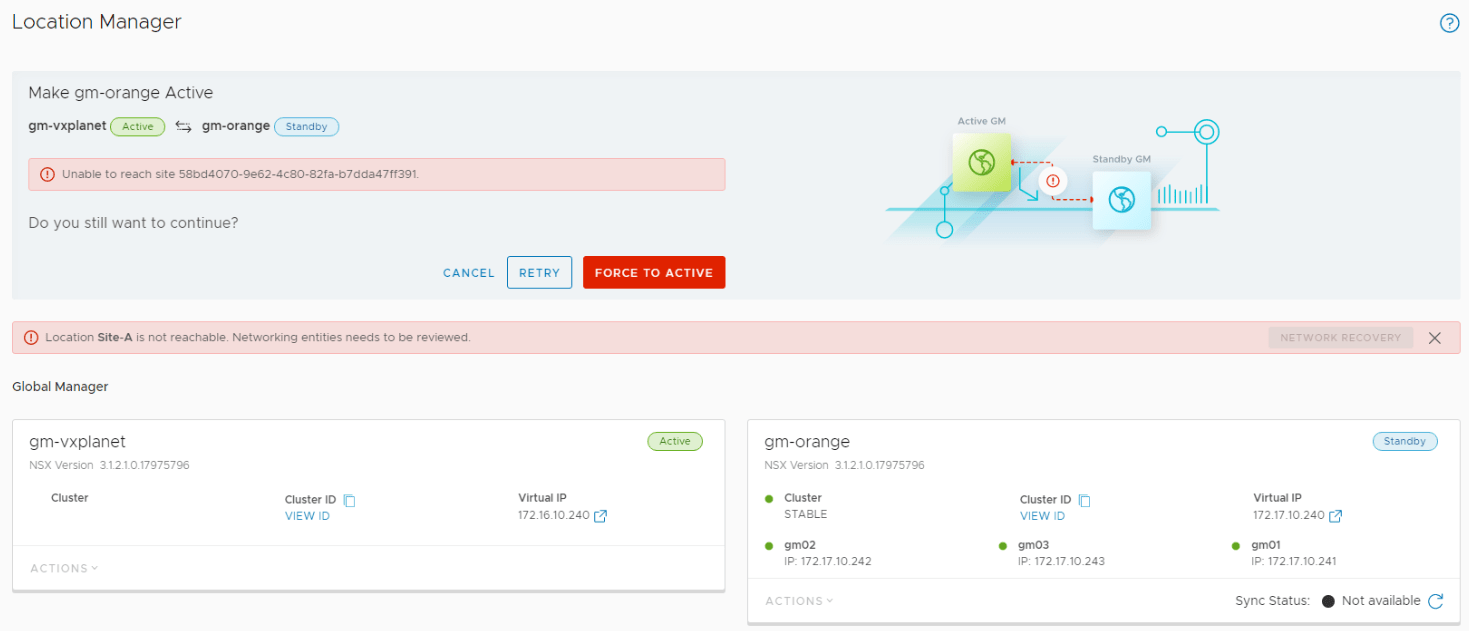Click the green Cluster status dot for gm-orange
The width and height of the screenshot is (1469, 631).
point(769,498)
